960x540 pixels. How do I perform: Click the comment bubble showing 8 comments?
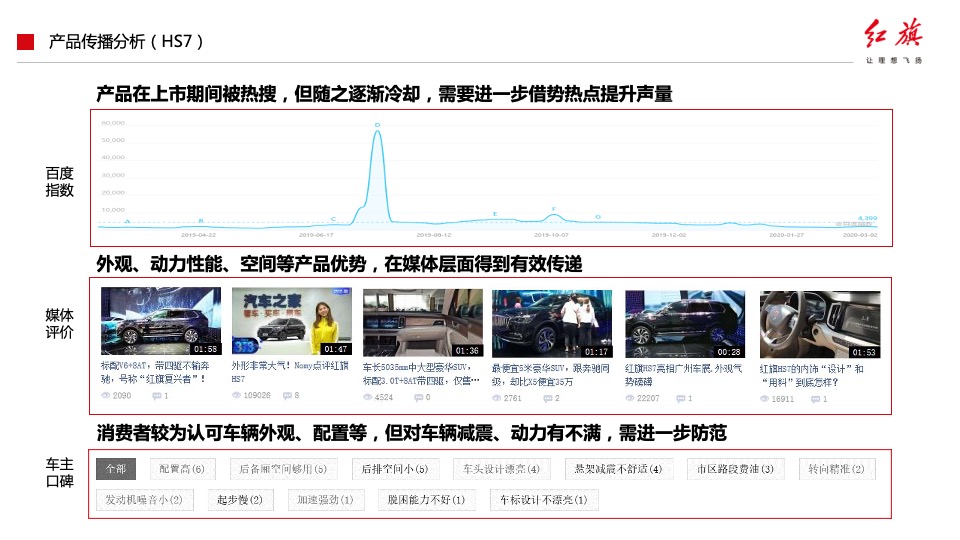tap(287, 396)
